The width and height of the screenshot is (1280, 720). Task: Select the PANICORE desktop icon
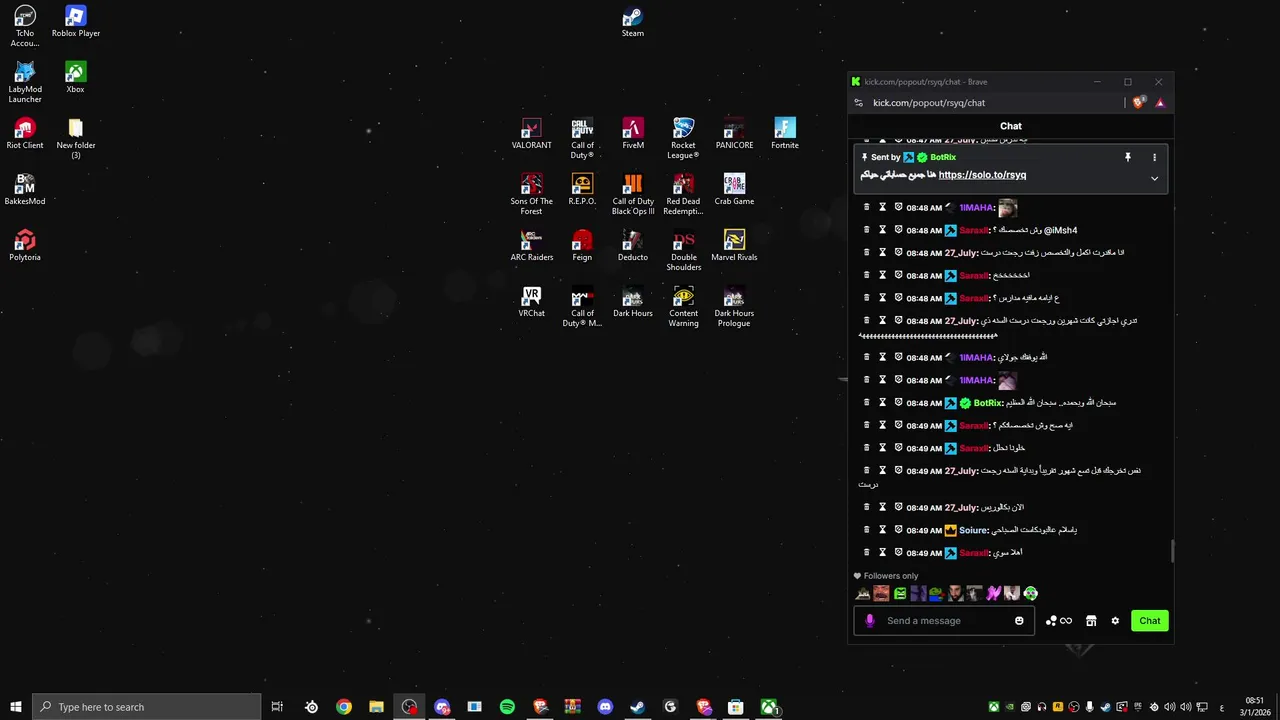tap(734, 134)
